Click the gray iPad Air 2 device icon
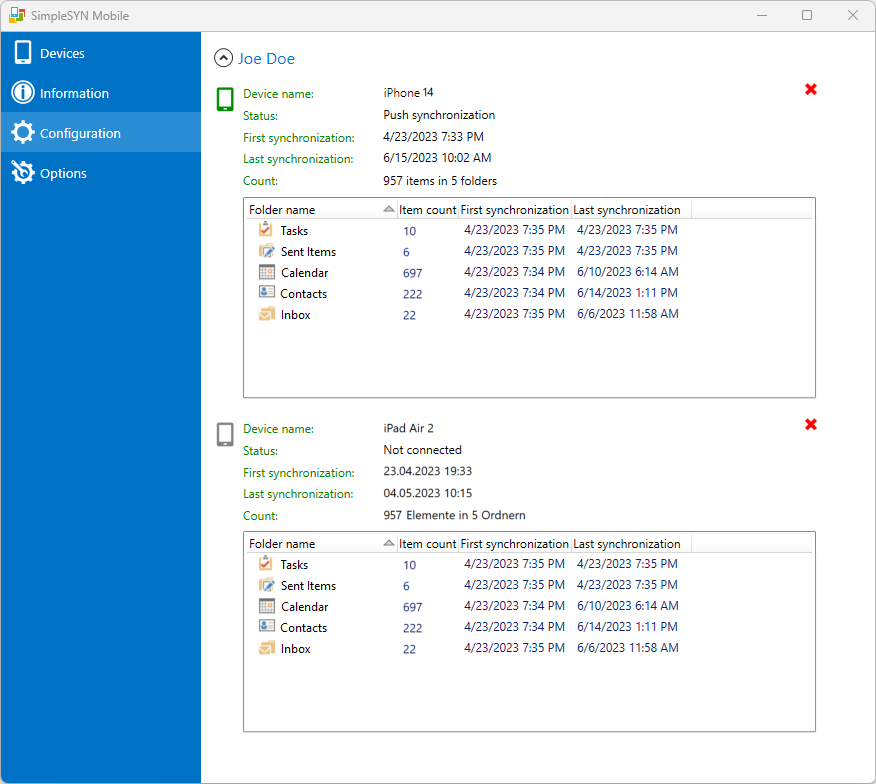The image size is (876, 784). 225,434
